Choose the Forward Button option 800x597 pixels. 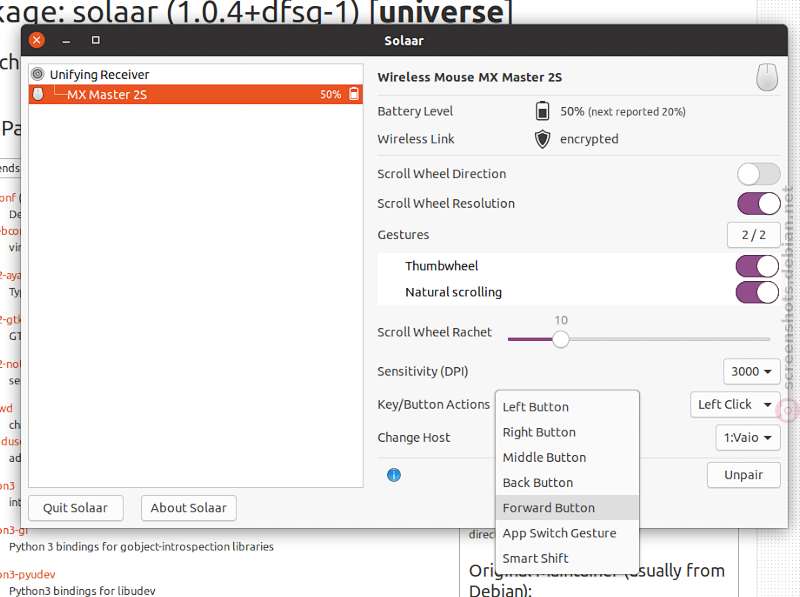(567, 508)
